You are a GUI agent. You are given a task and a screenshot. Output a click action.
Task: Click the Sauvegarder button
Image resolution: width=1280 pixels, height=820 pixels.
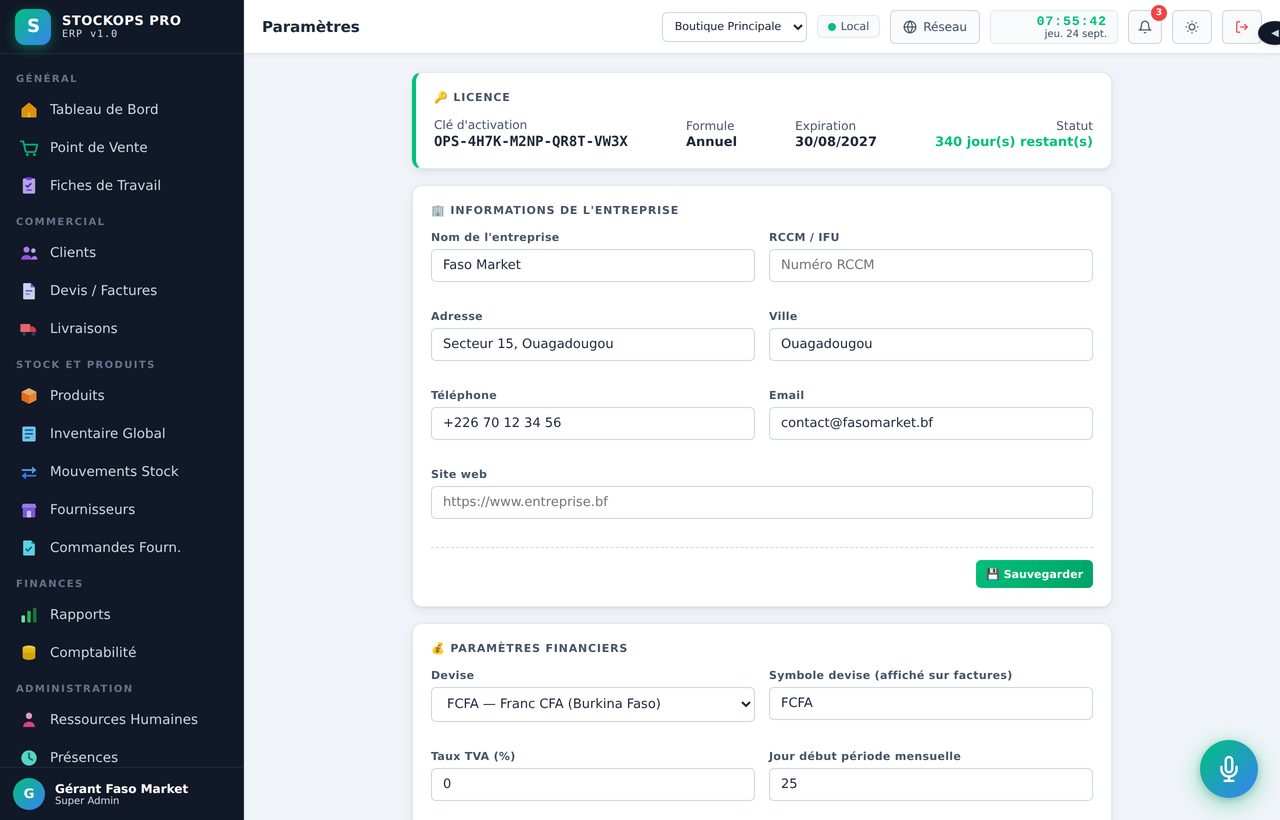[1034, 574]
